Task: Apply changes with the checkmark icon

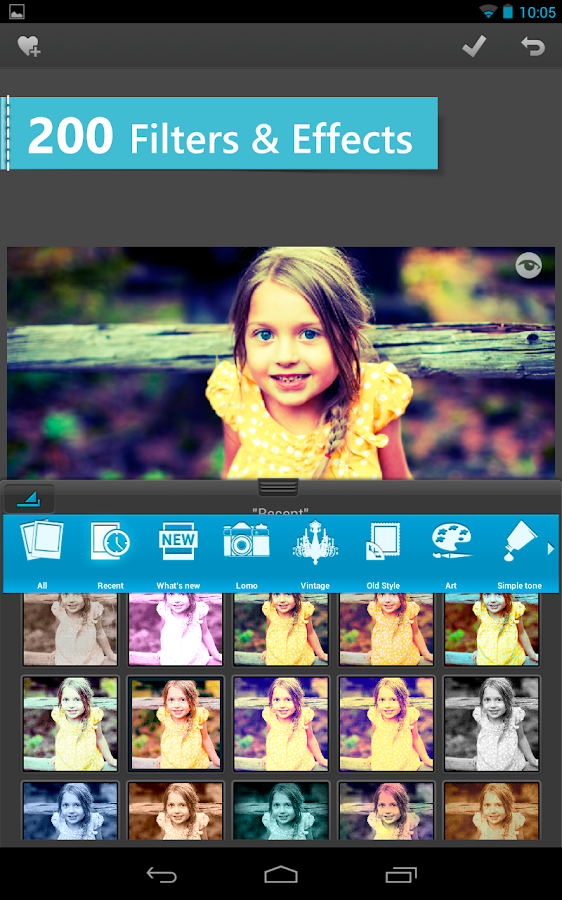Action: tap(474, 46)
